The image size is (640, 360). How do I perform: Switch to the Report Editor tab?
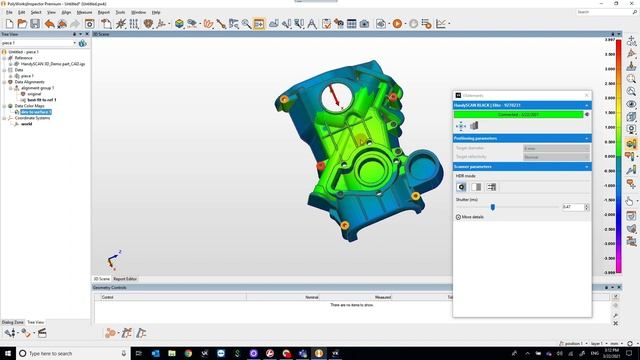click(x=125, y=279)
